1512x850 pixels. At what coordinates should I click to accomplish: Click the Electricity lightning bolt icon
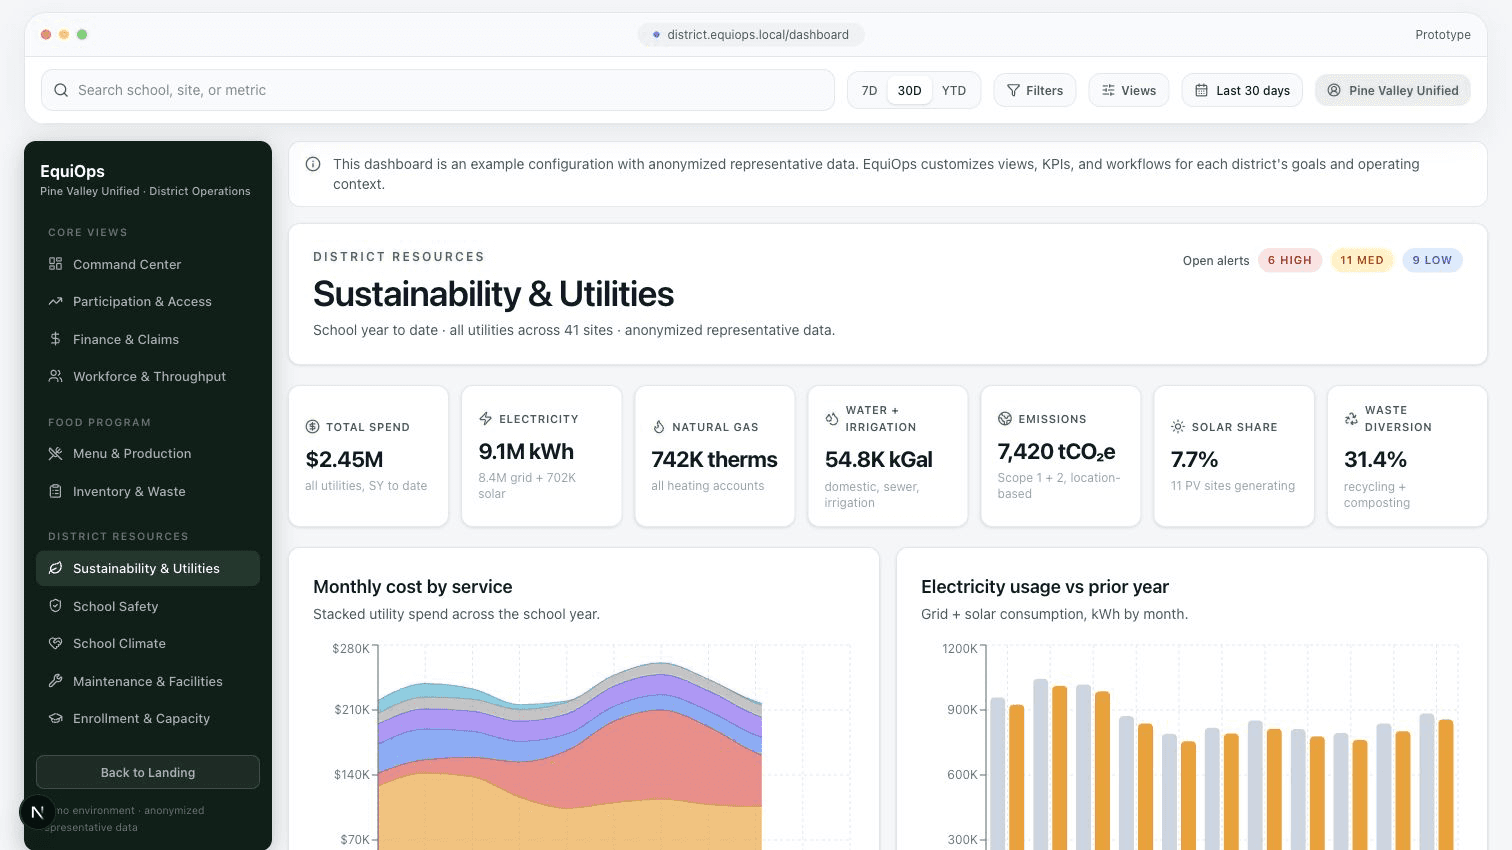click(x=485, y=419)
